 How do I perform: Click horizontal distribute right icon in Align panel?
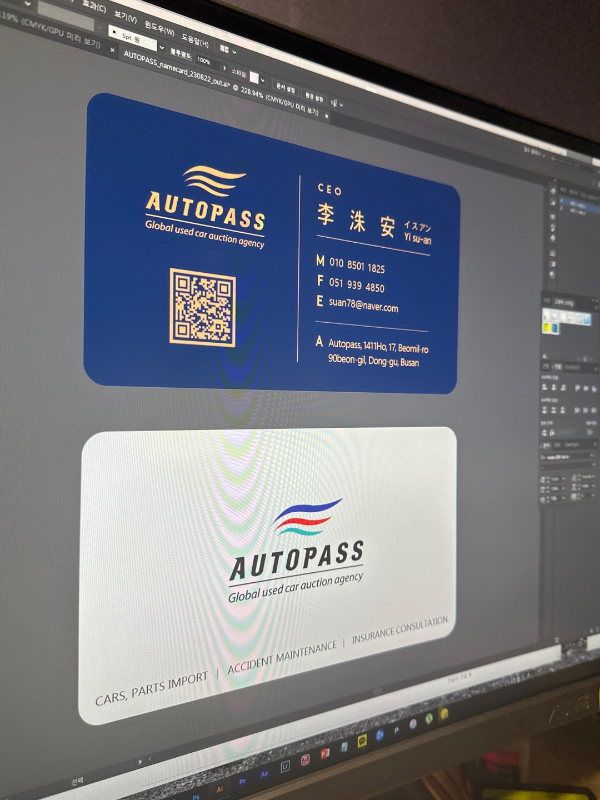[x=594, y=410]
